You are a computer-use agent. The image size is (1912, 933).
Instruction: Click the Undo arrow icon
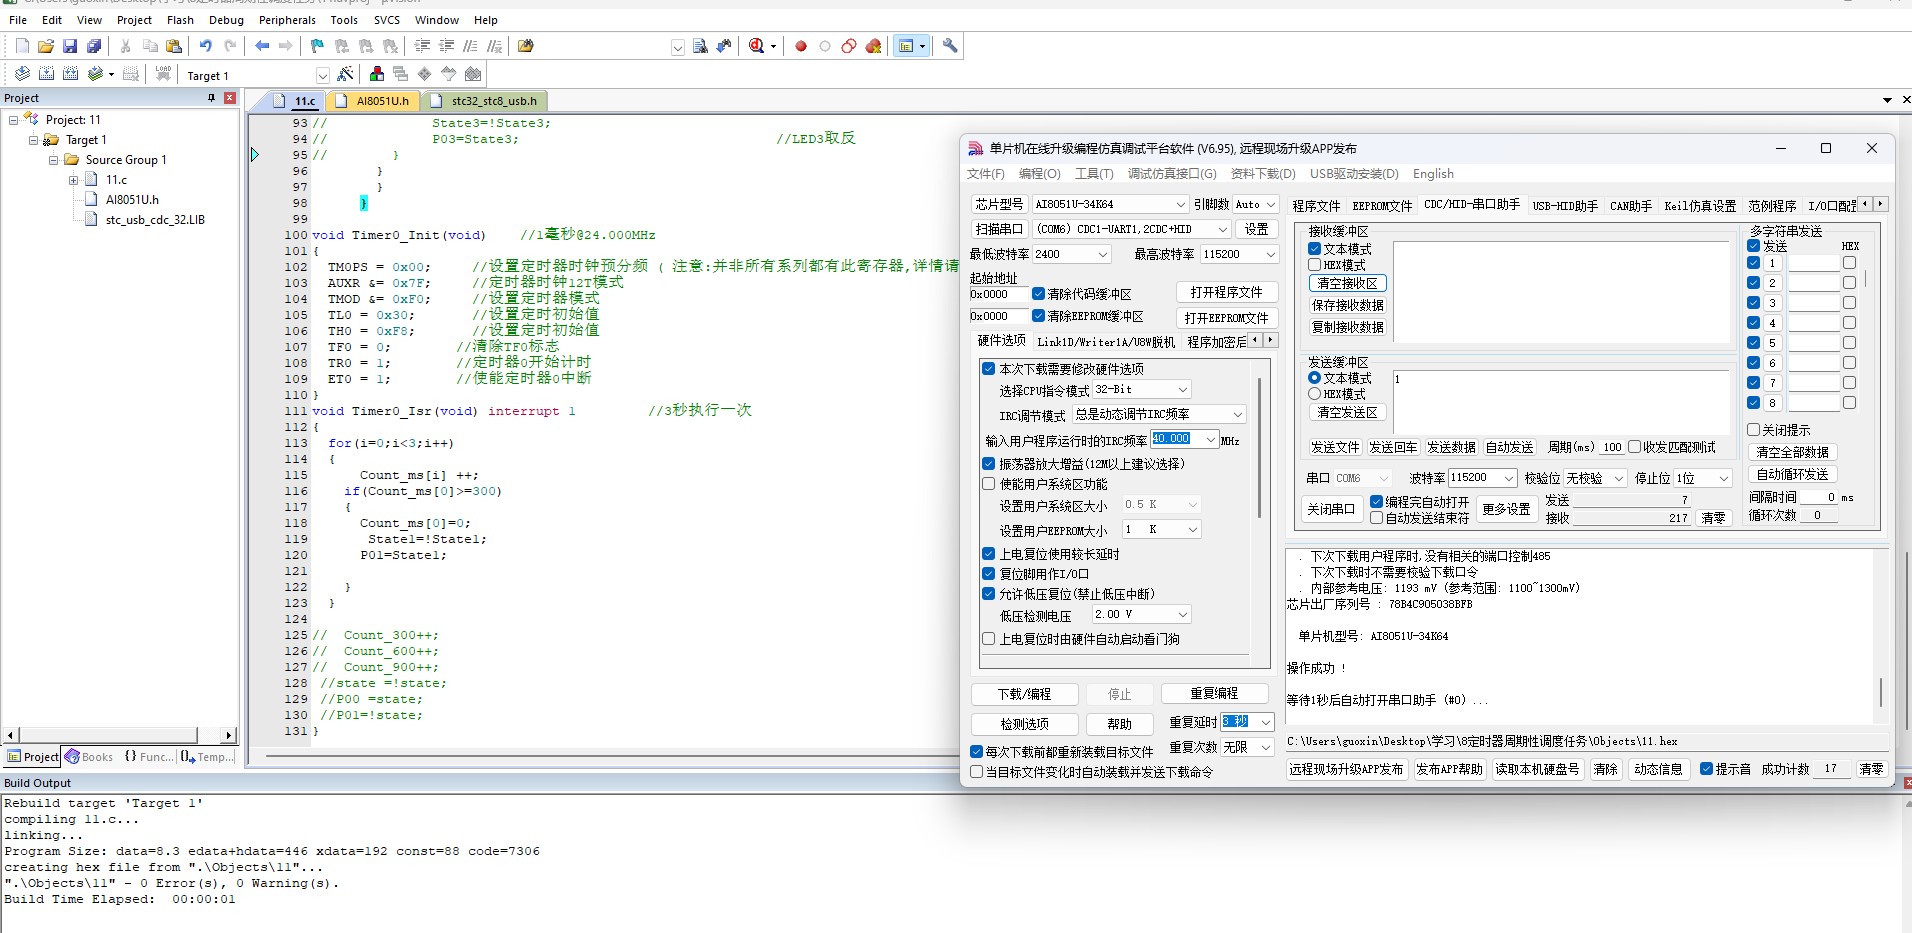click(206, 46)
